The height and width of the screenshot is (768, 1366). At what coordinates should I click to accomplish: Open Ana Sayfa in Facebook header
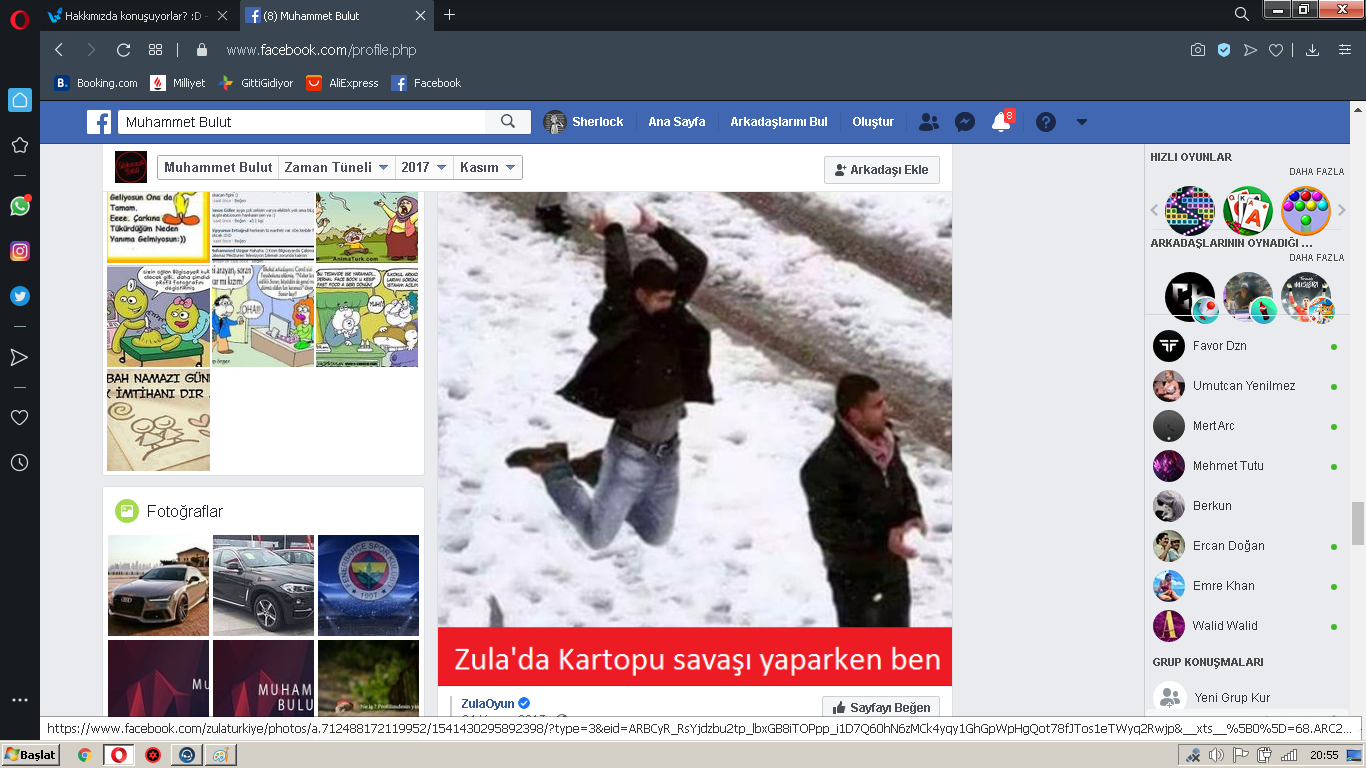pos(677,122)
